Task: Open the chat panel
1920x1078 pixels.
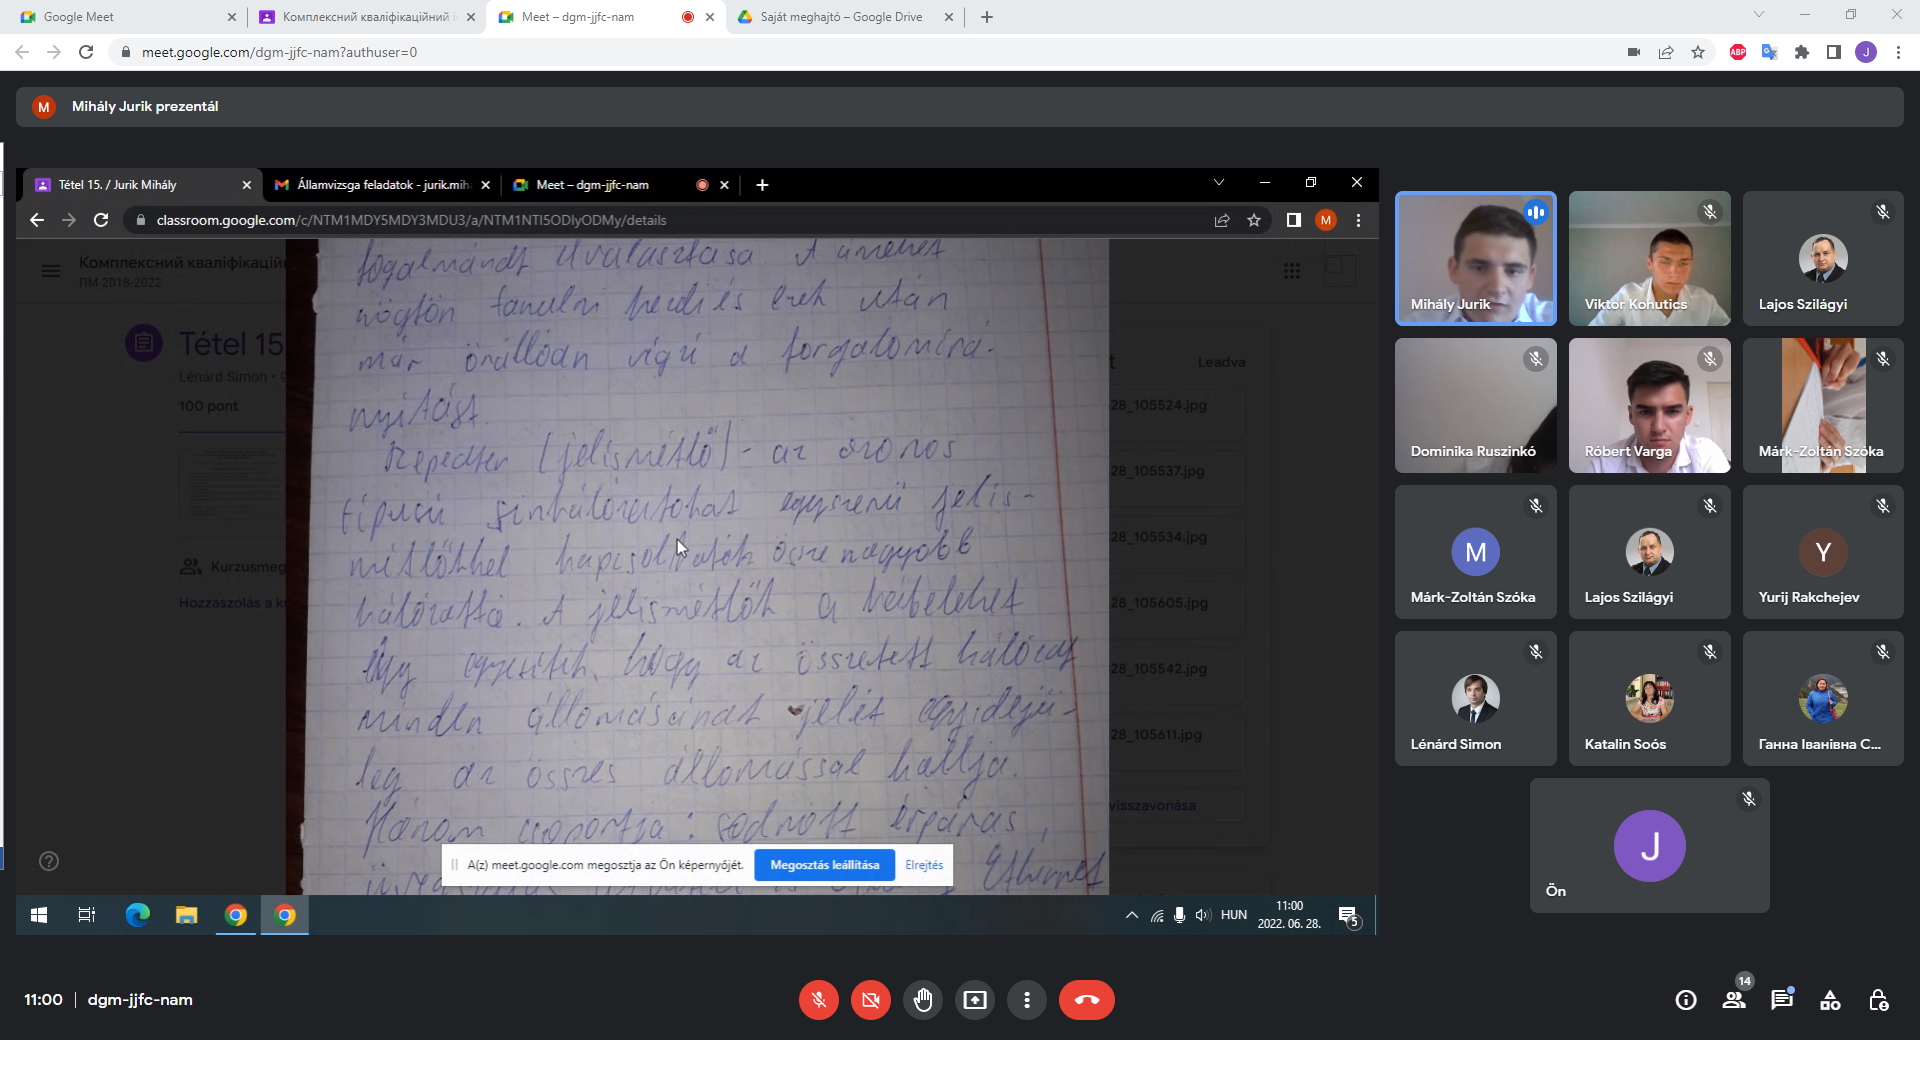Action: click(1782, 1000)
